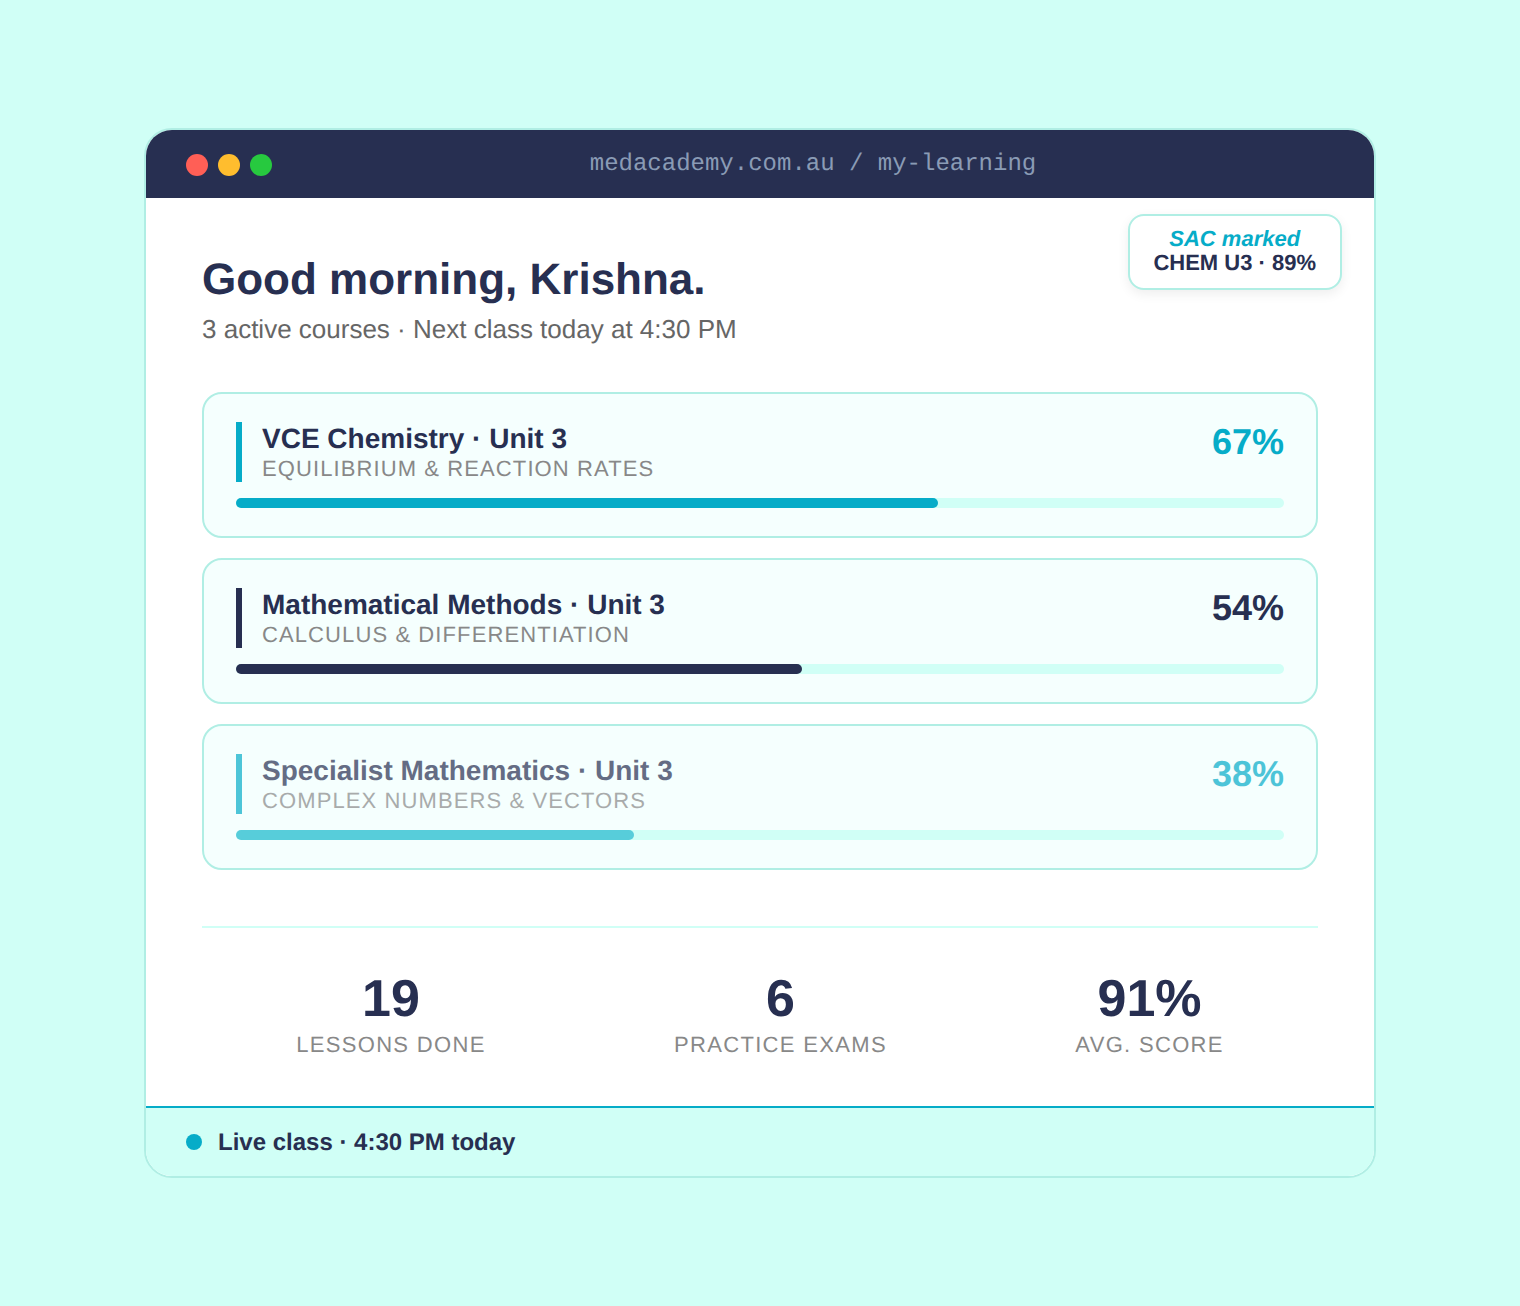Click the Specialist Mathematics progress bar
1520x1306 pixels.
(x=759, y=835)
